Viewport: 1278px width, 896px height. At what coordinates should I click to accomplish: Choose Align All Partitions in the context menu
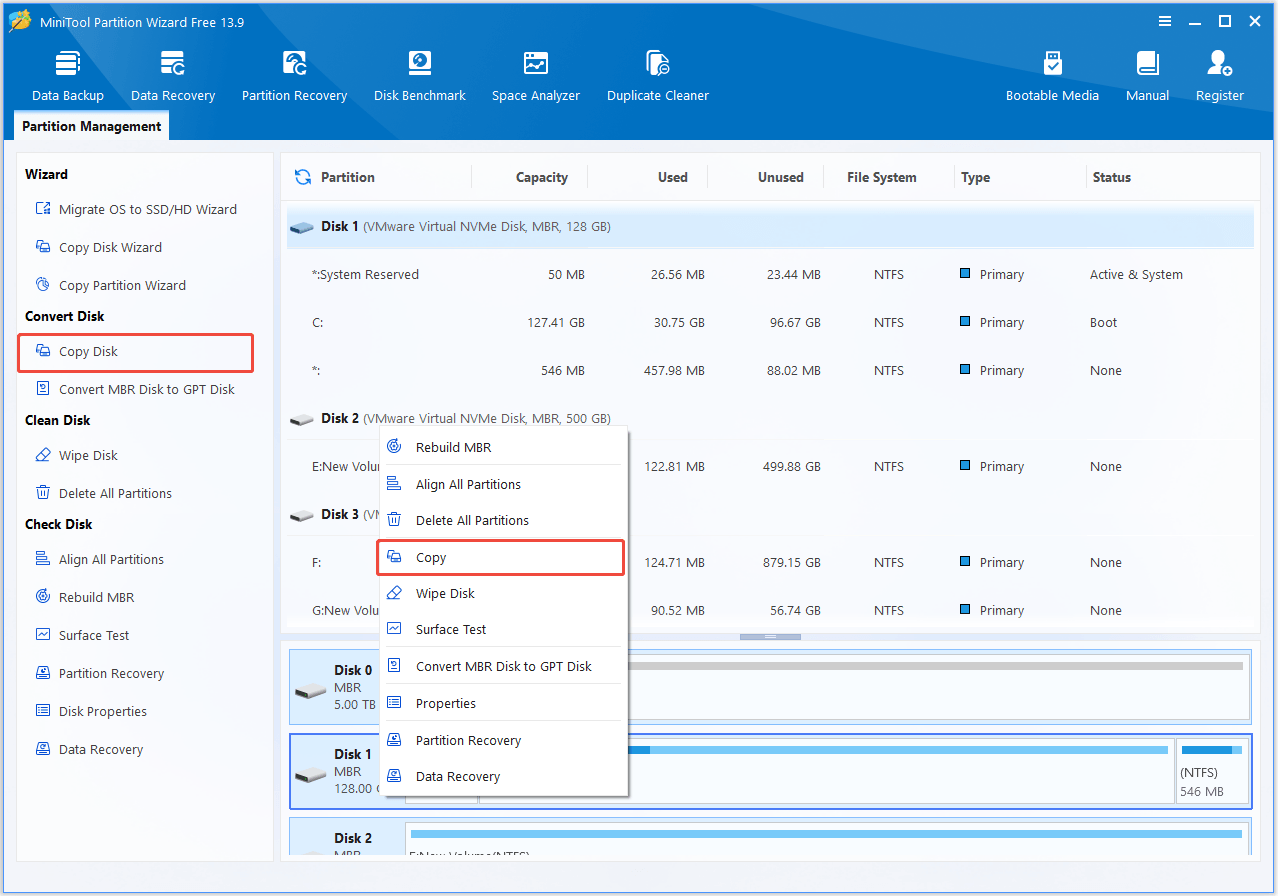click(503, 484)
